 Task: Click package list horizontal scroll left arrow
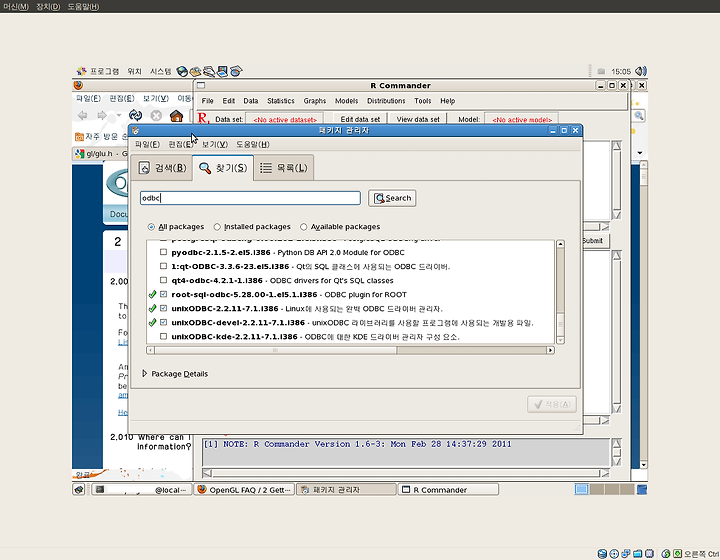pyautogui.click(x=151, y=350)
